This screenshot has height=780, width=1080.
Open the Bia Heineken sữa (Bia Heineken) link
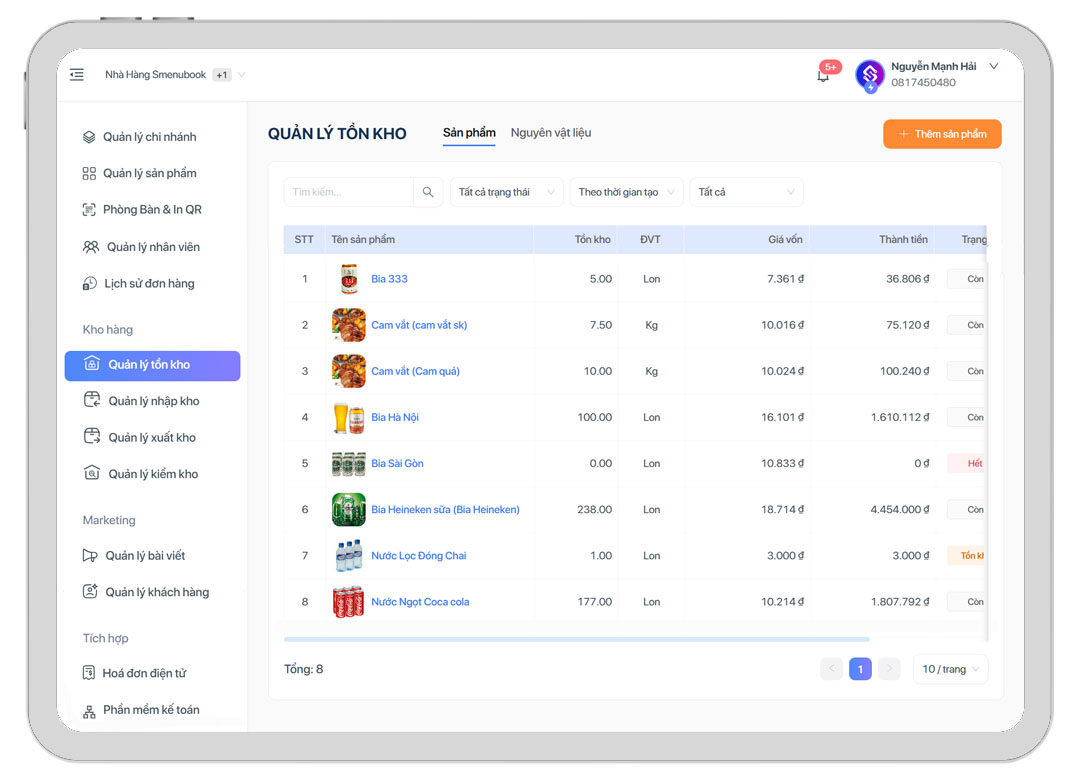(445, 510)
